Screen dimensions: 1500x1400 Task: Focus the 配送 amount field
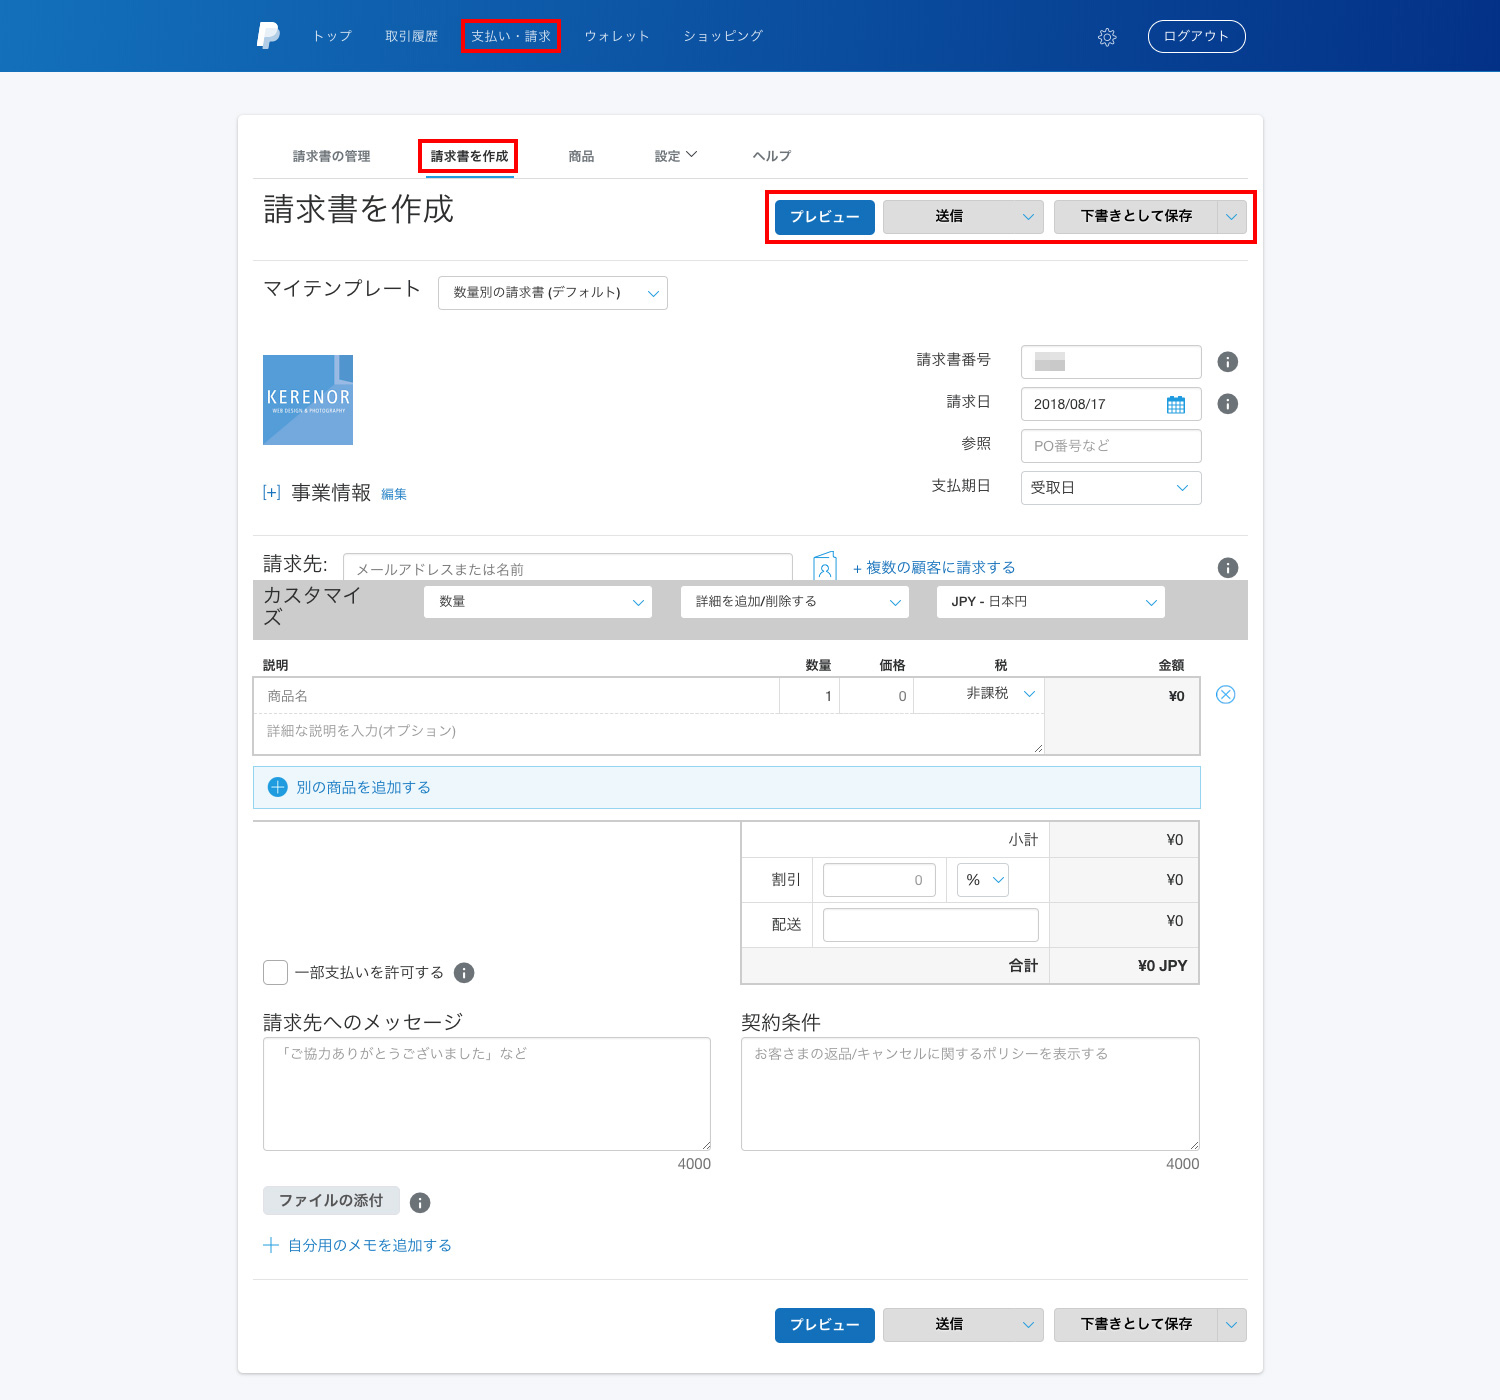[931, 925]
